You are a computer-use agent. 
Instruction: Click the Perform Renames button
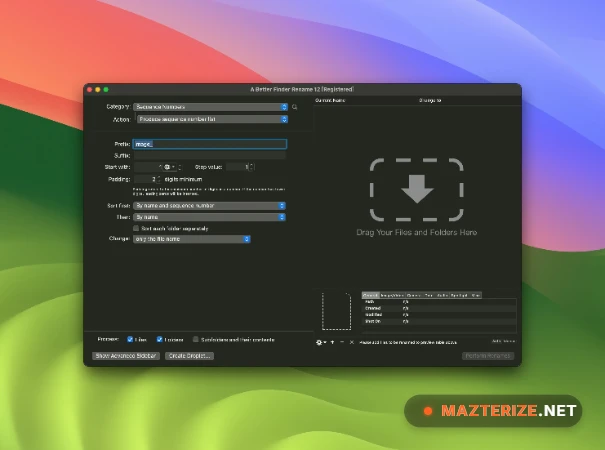coord(488,356)
